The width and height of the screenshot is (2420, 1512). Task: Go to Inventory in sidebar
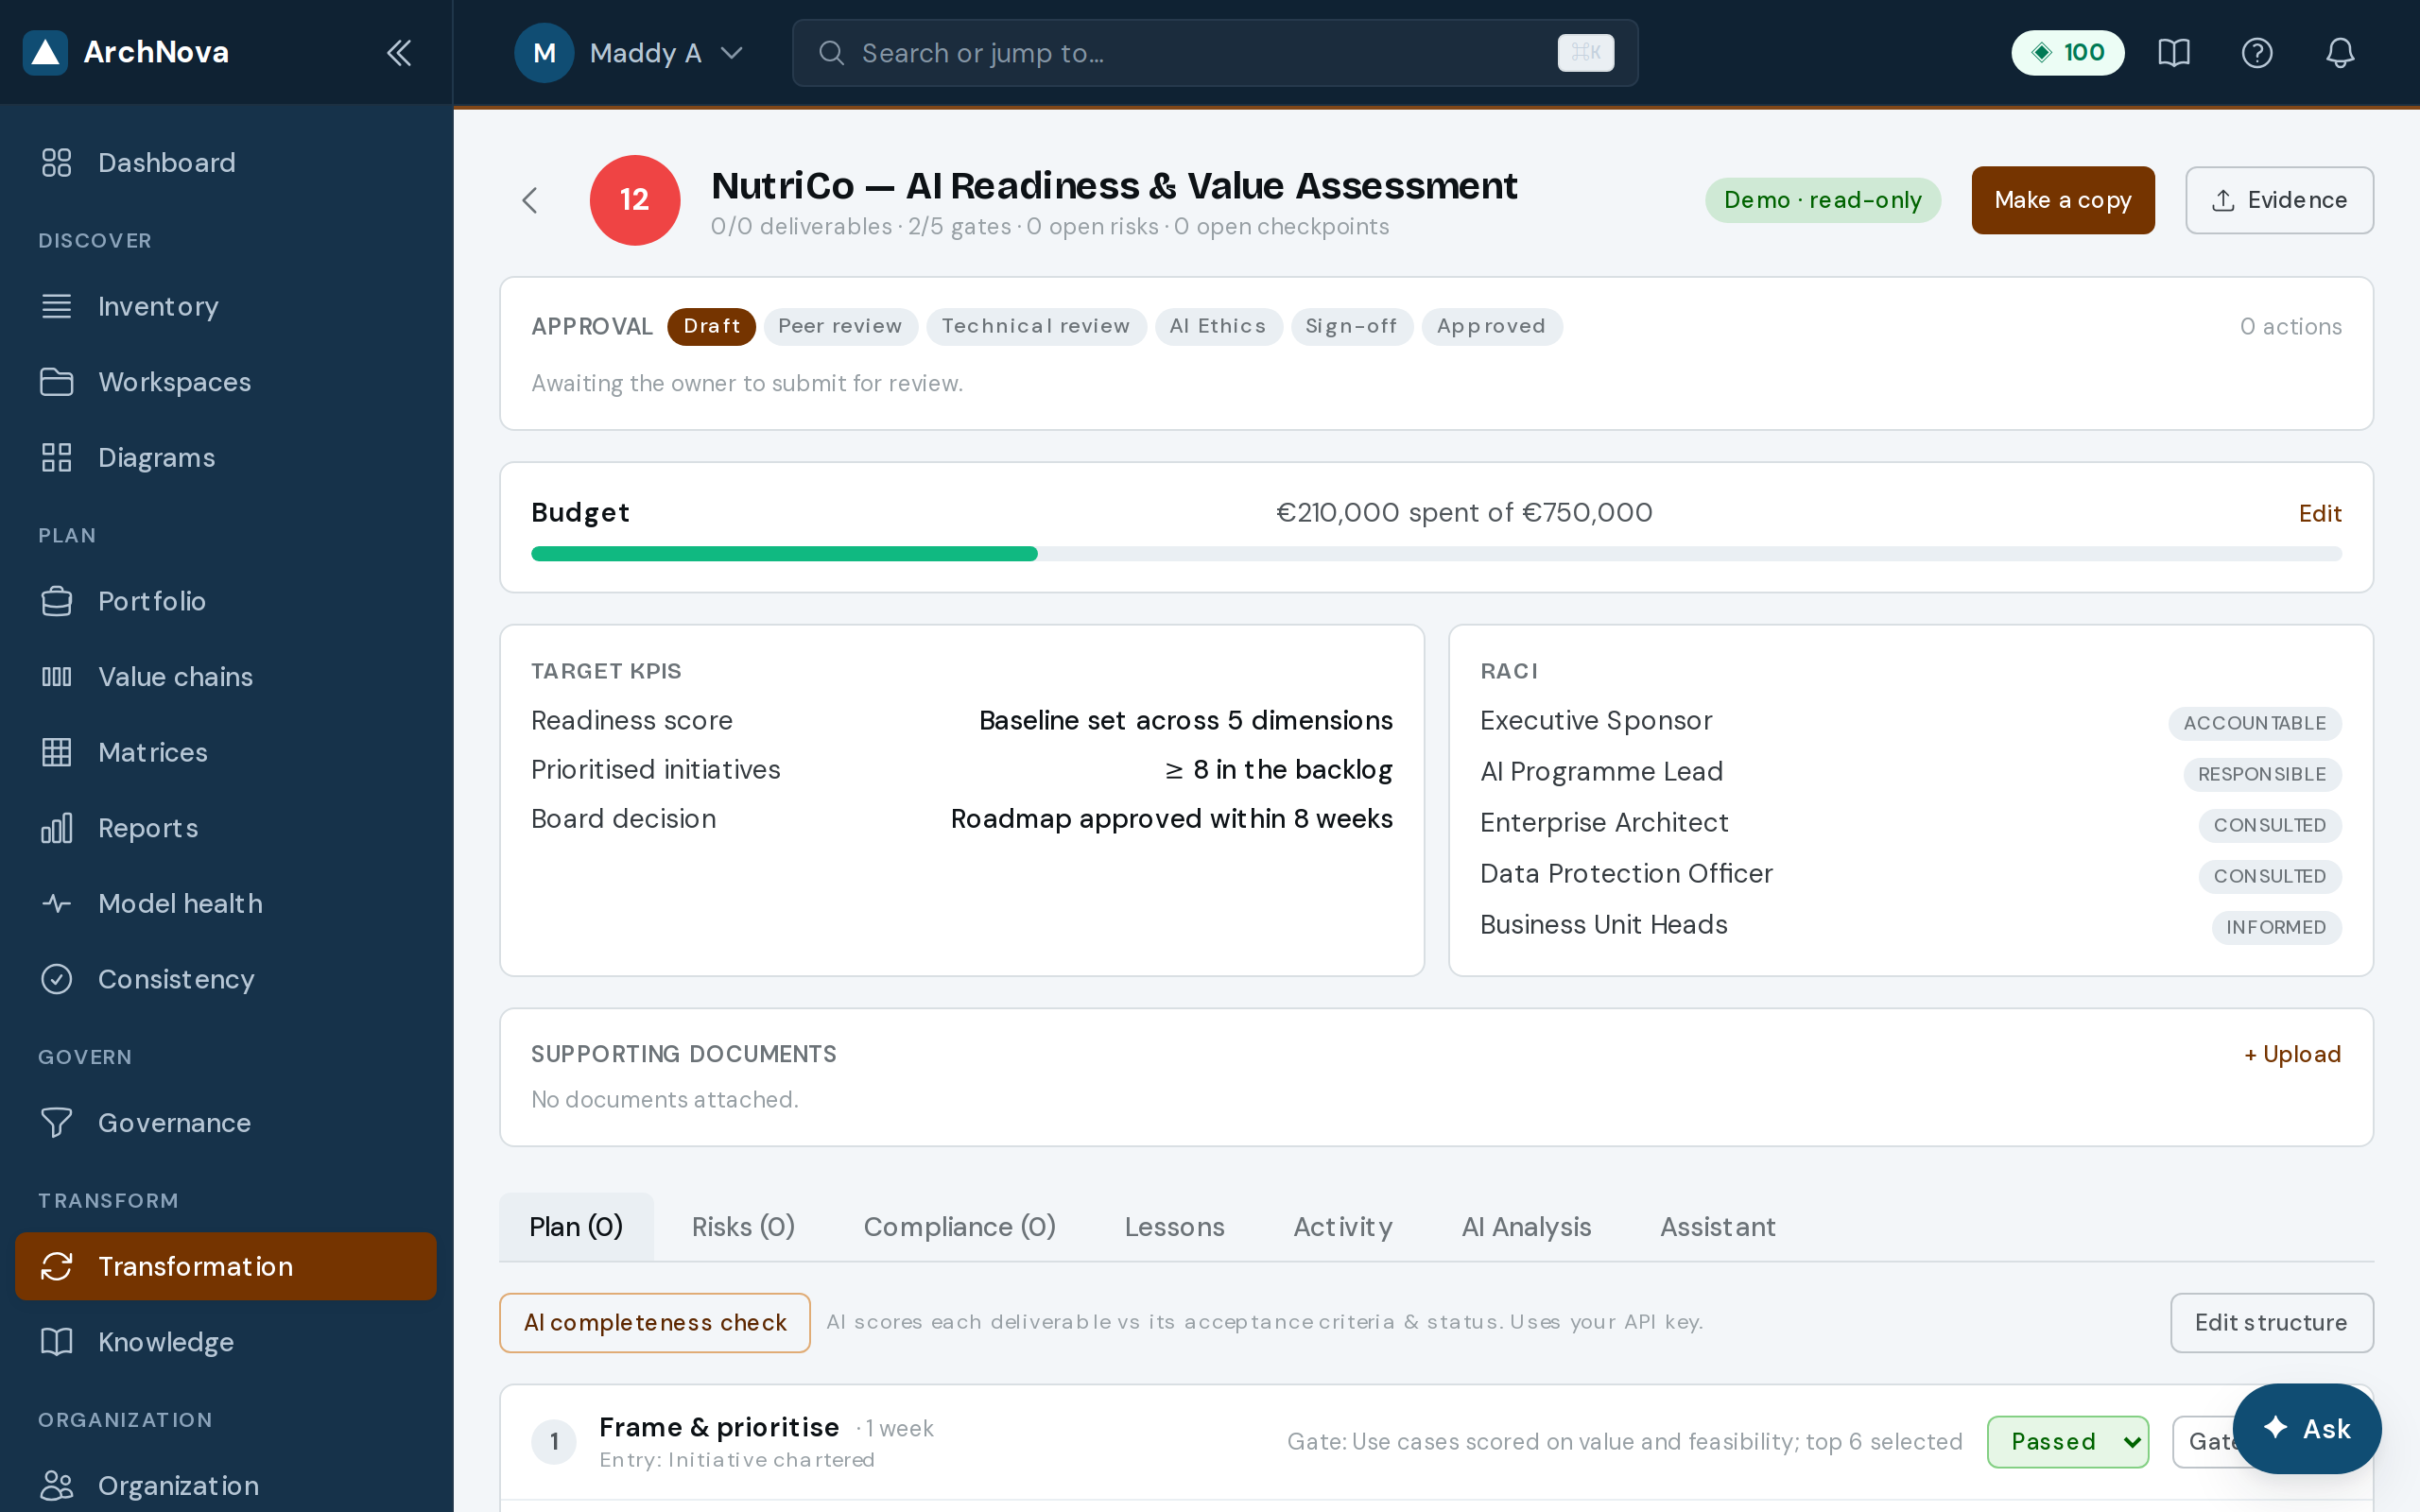(226, 306)
